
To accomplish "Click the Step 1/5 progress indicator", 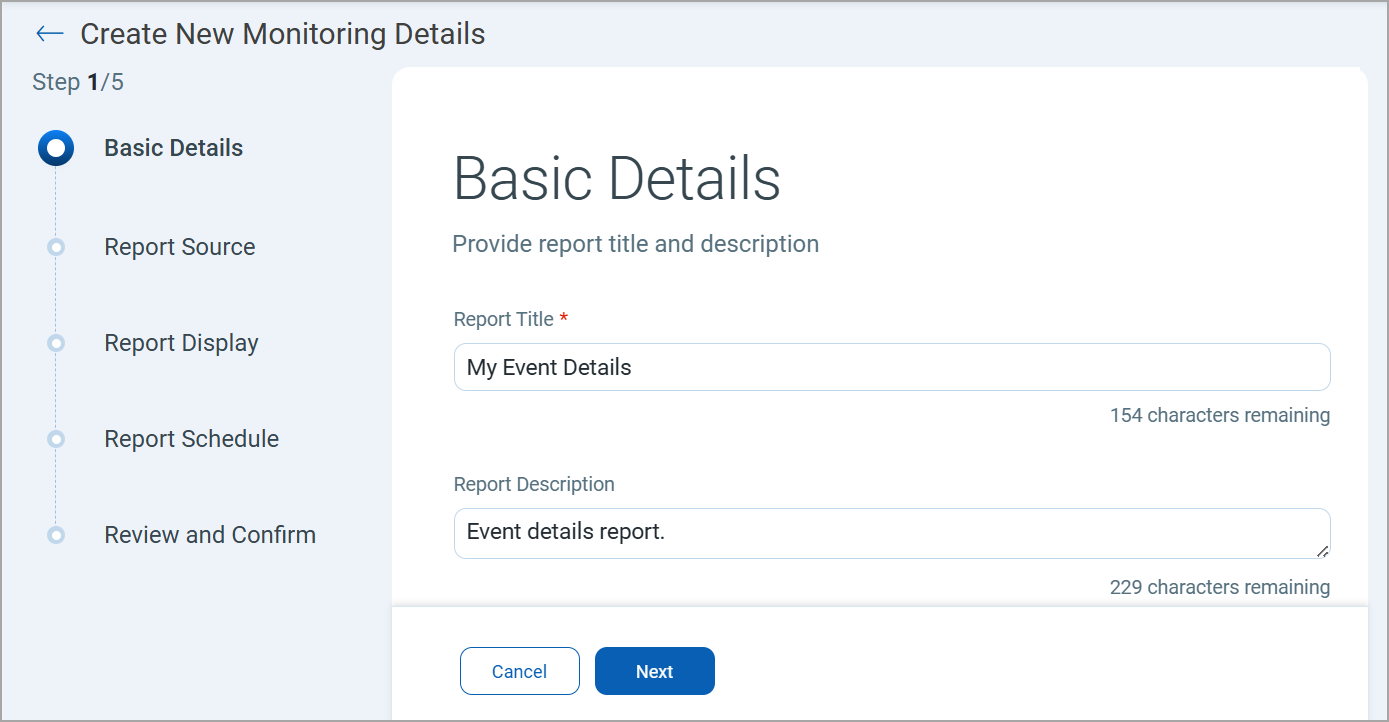I will [78, 82].
